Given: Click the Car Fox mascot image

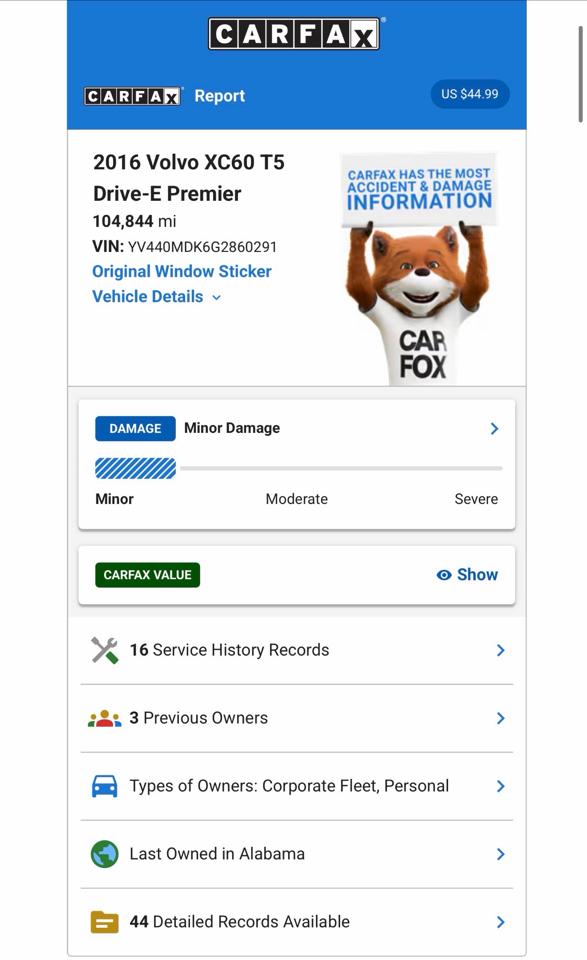Looking at the screenshot, I should tap(419, 269).
